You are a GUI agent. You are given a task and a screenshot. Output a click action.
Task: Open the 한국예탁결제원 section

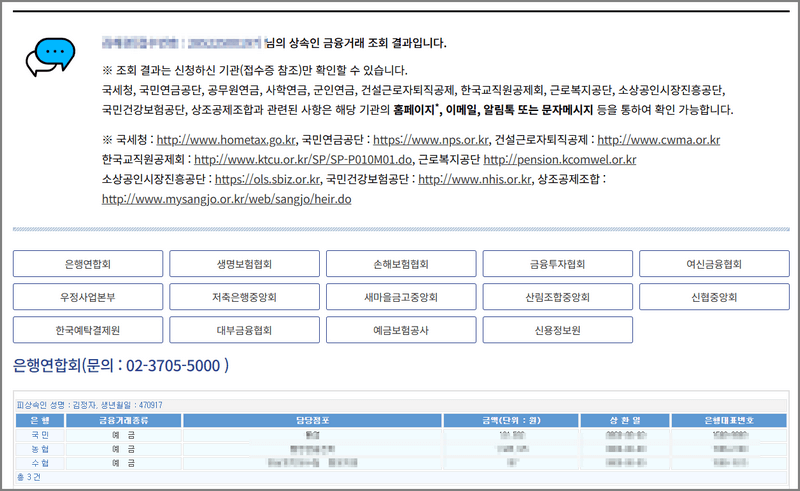pyautogui.click(x=88, y=330)
